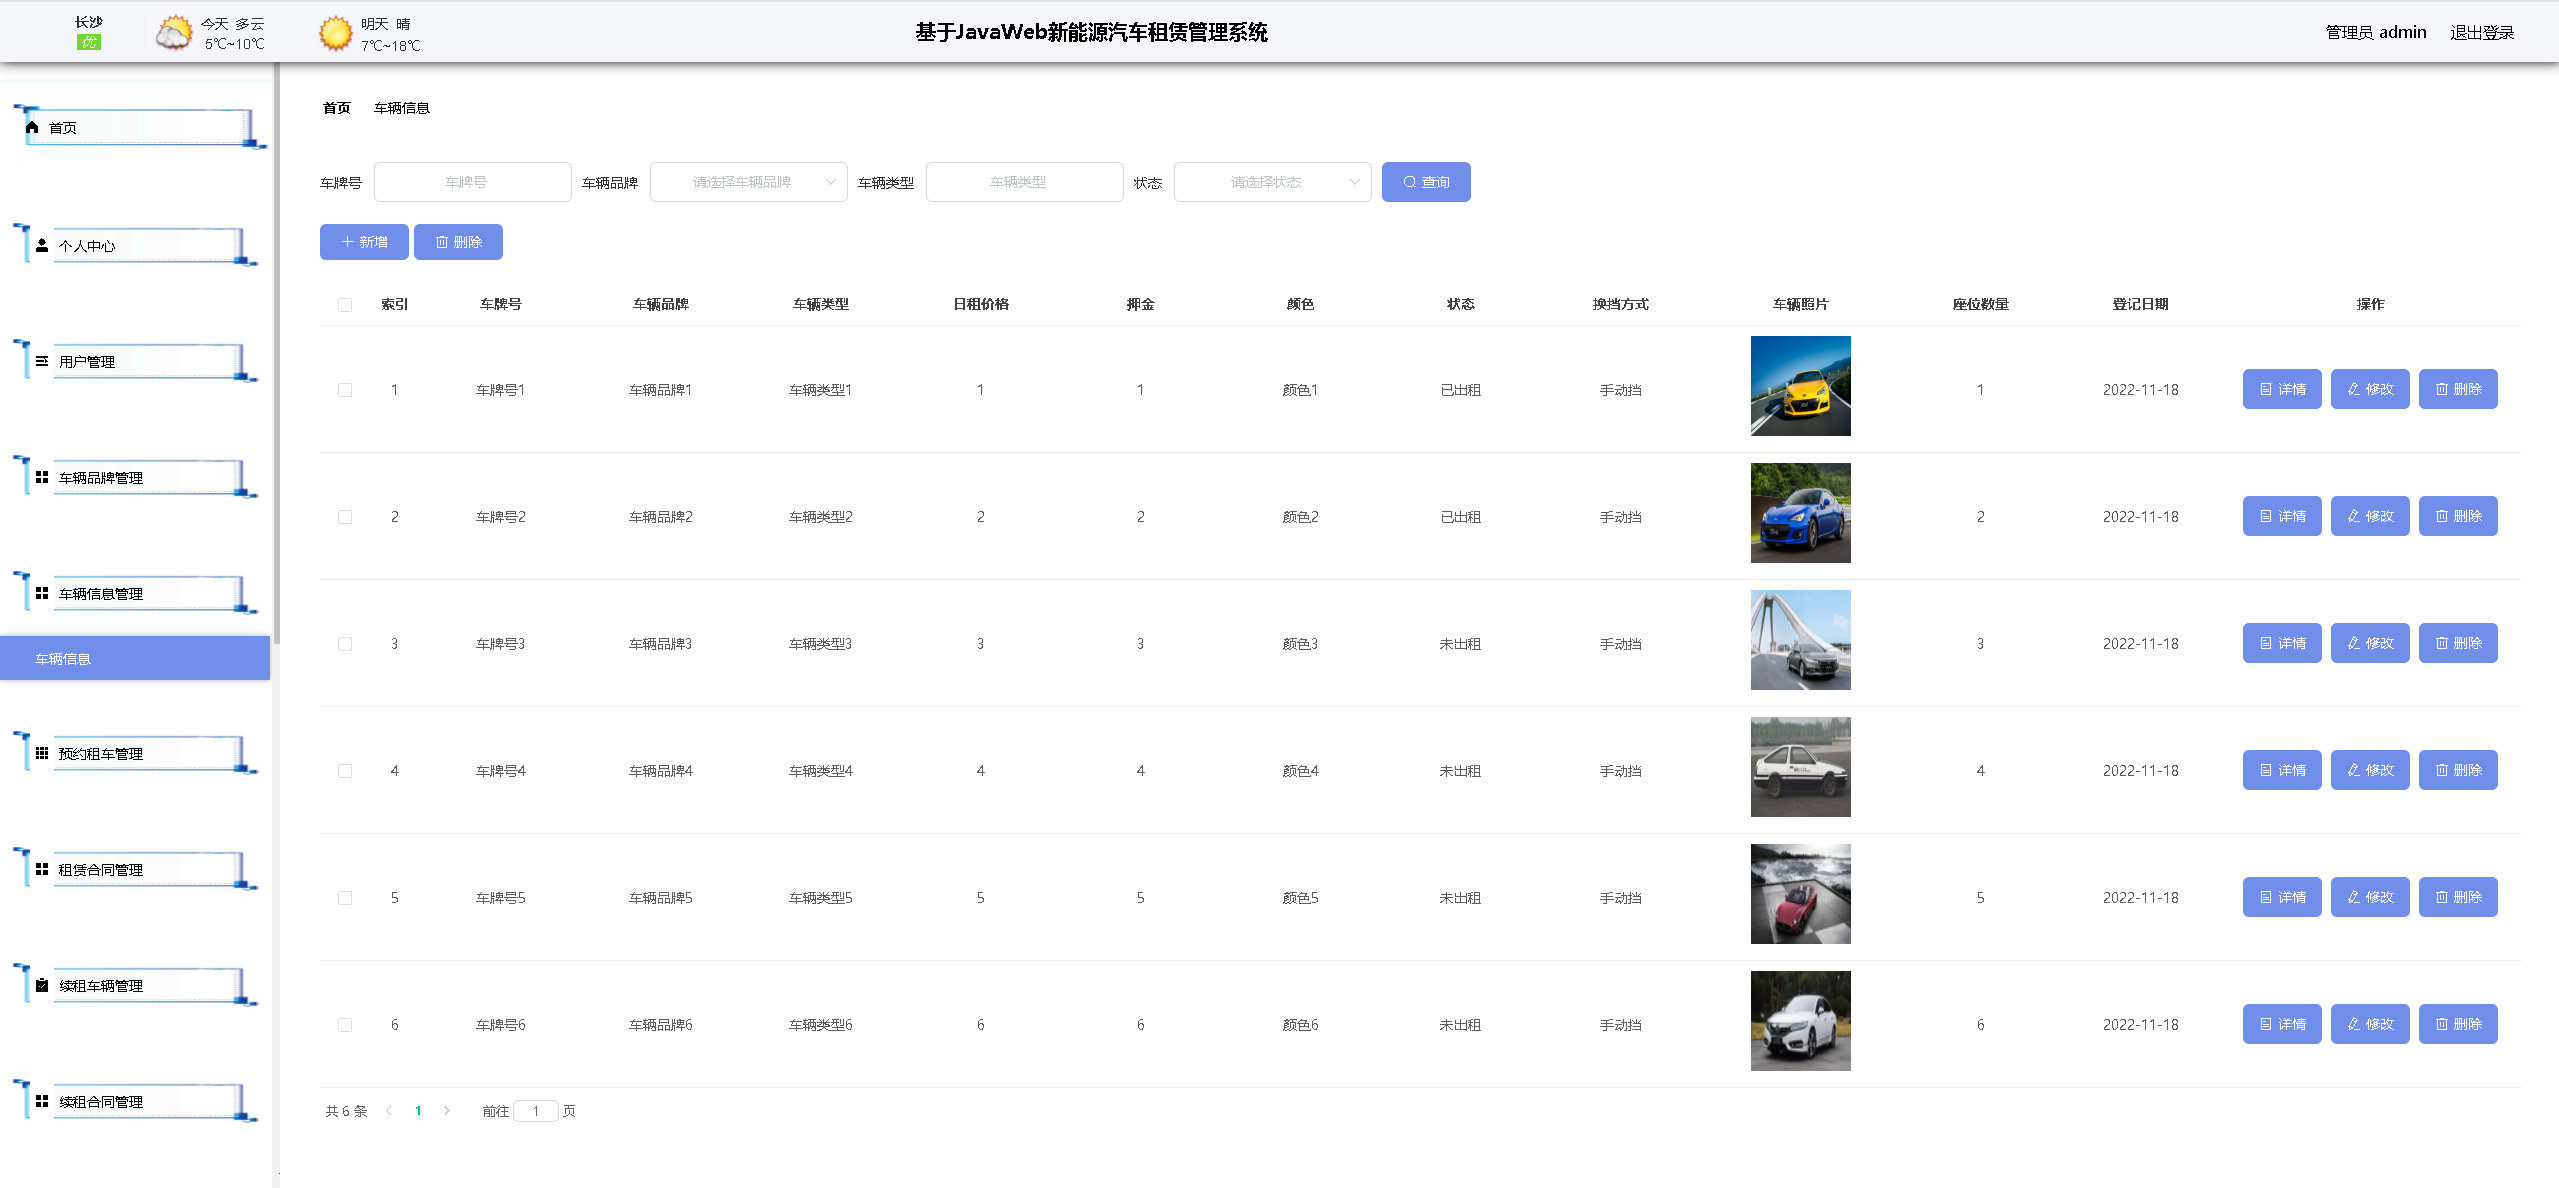2559x1188 pixels.
Task: Check the checkbox for row 车牌号1
Action: click(345, 390)
